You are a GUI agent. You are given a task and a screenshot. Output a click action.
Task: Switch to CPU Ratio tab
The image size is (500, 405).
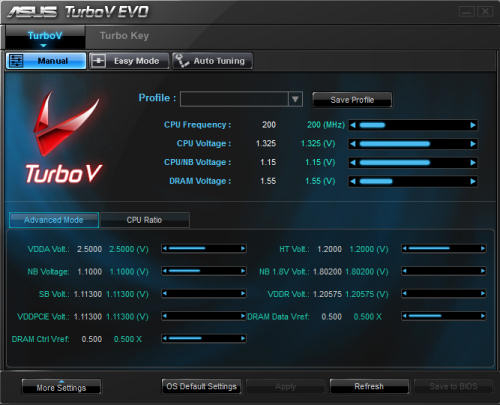click(145, 220)
